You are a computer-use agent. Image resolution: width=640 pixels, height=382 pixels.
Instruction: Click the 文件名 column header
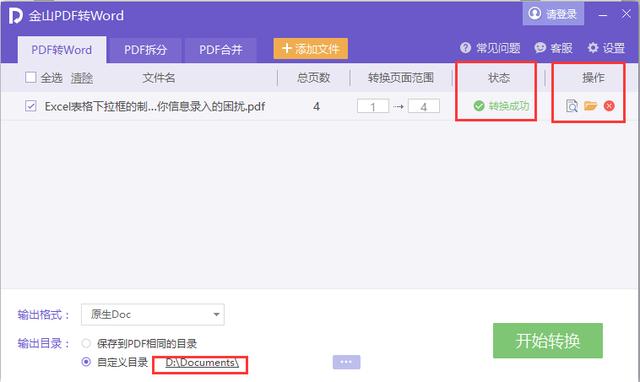159,78
